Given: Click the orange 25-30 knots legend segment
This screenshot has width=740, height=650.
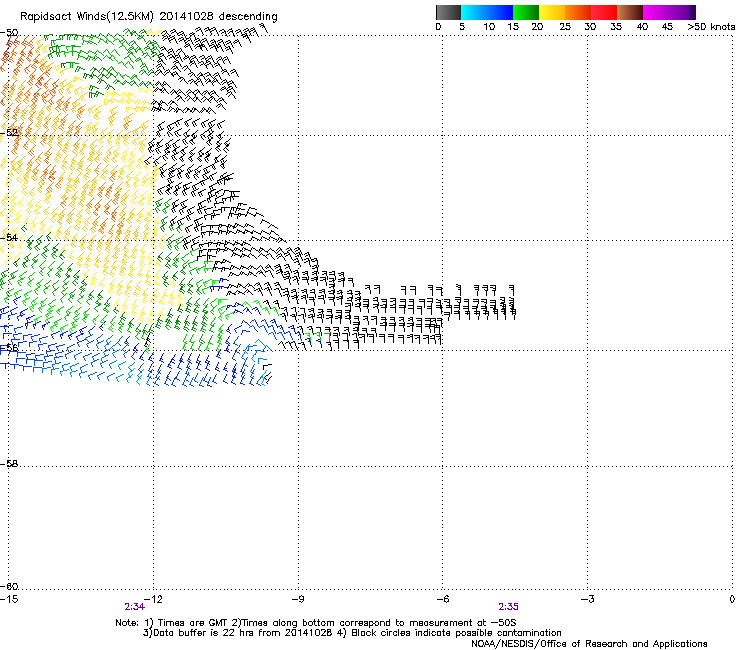Looking at the screenshot, I should (578, 12).
